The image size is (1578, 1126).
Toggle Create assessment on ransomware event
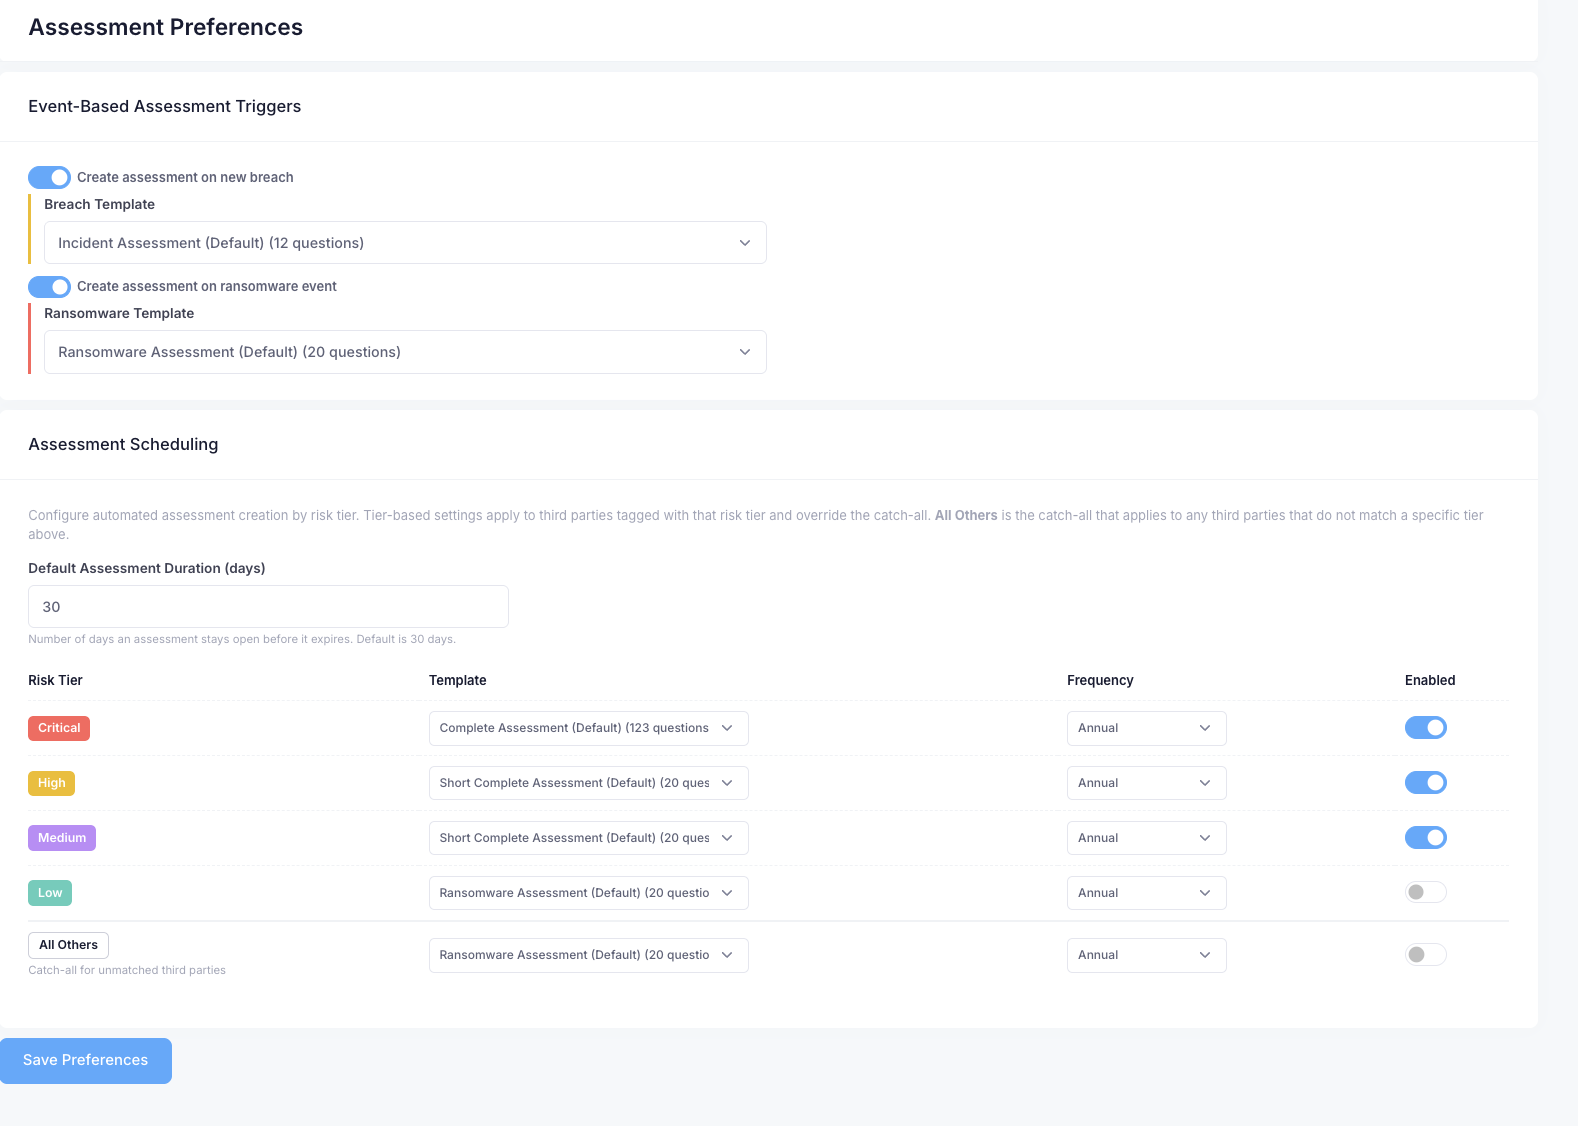point(49,287)
